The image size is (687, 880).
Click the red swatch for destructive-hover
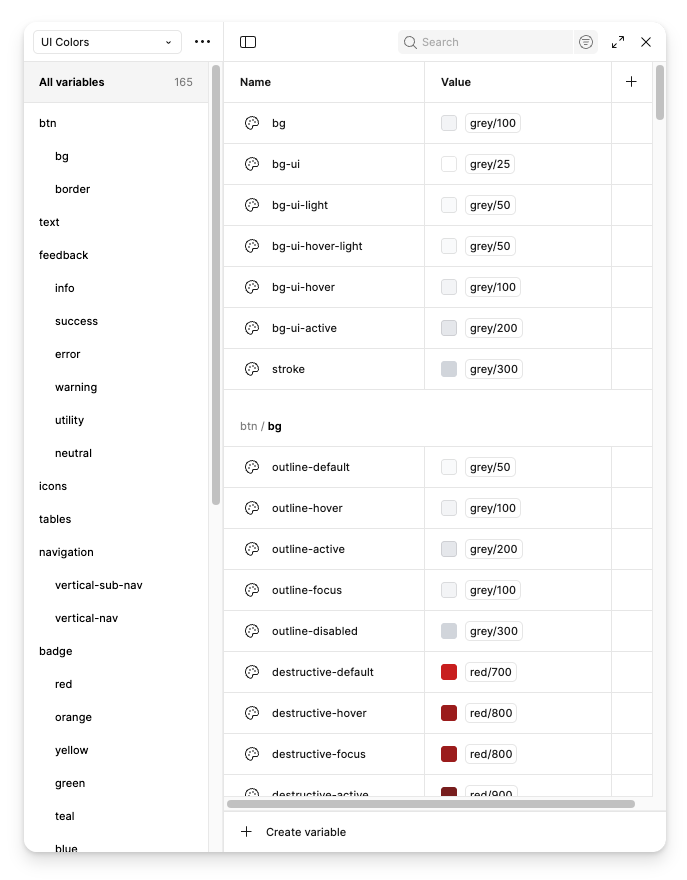[x=449, y=713]
